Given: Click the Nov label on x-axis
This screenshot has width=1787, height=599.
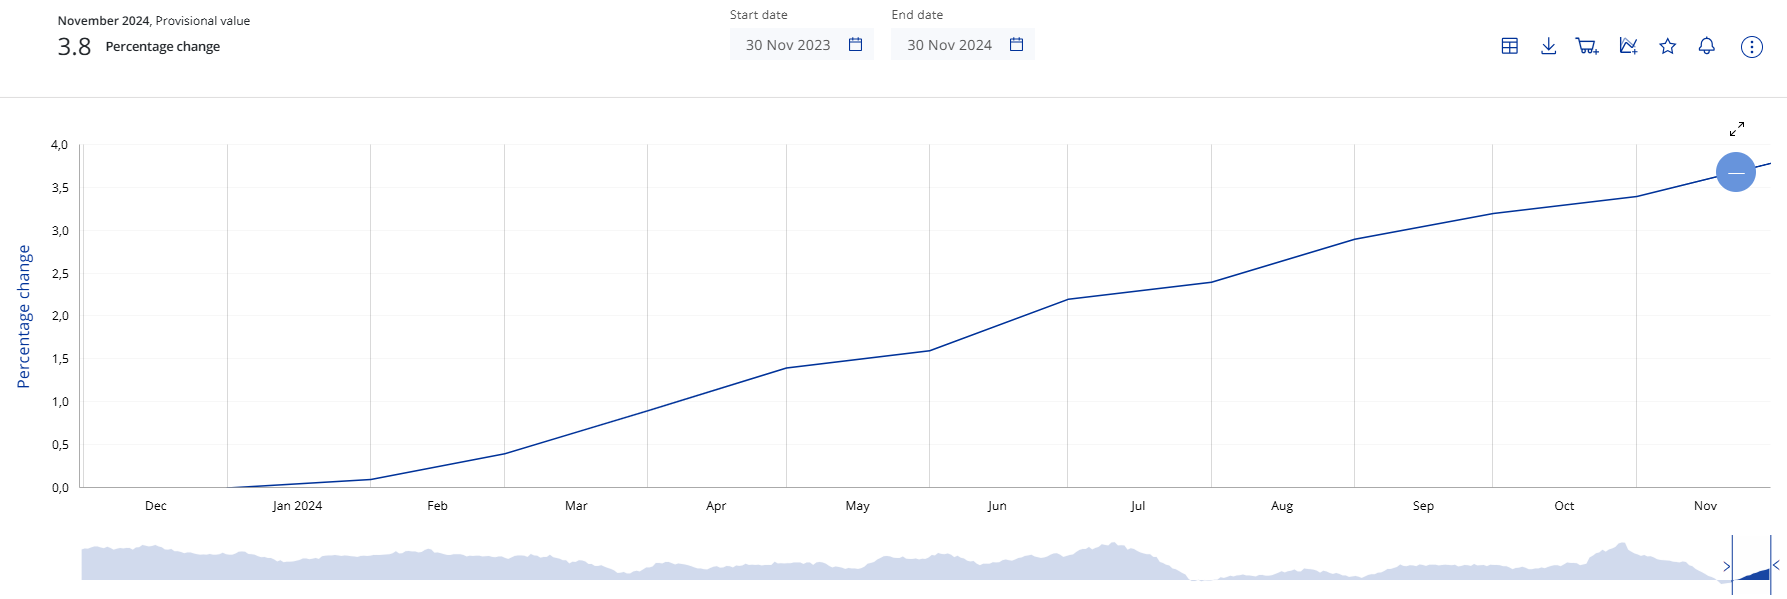Looking at the screenshot, I should [1705, 506].
